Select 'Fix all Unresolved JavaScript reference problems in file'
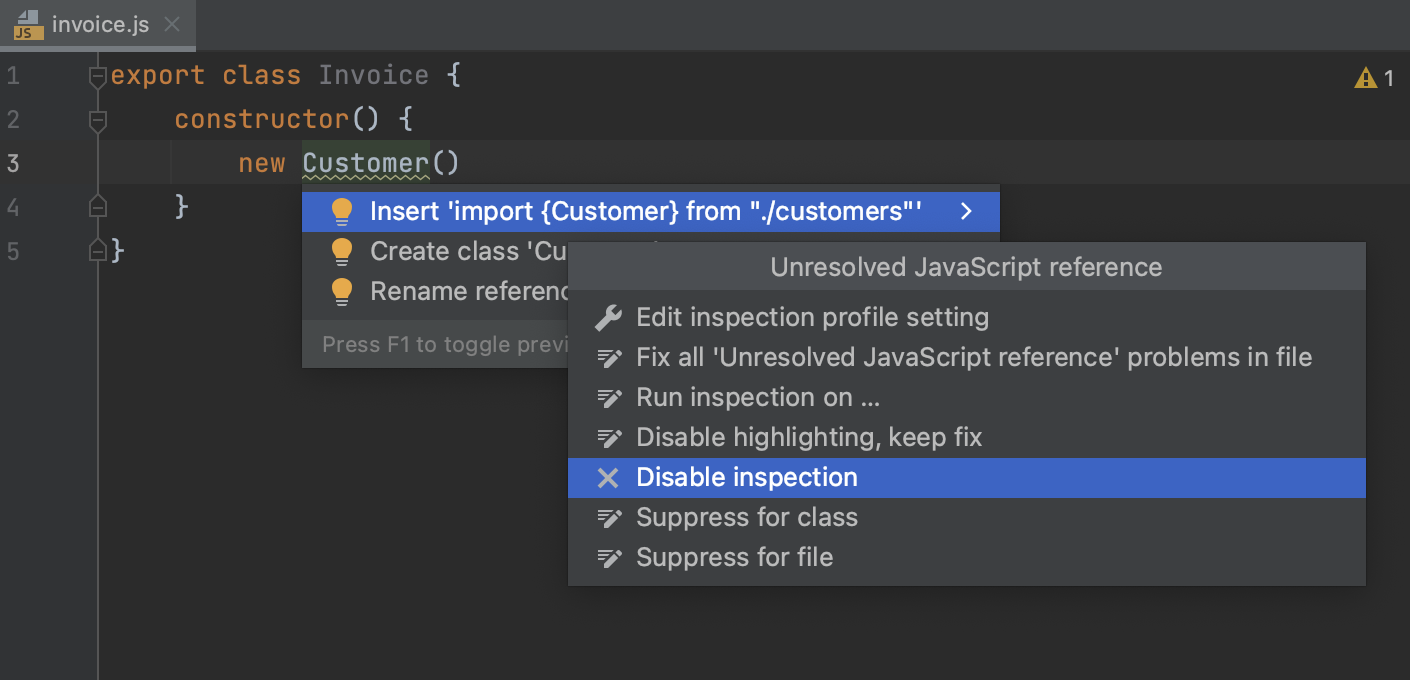This screenshot has width=1410, height=680. [x=975, y=357]
